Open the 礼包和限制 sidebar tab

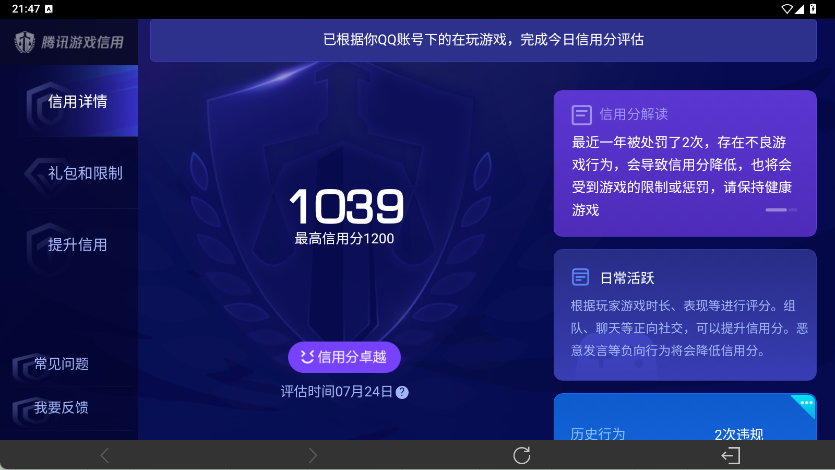69,173
